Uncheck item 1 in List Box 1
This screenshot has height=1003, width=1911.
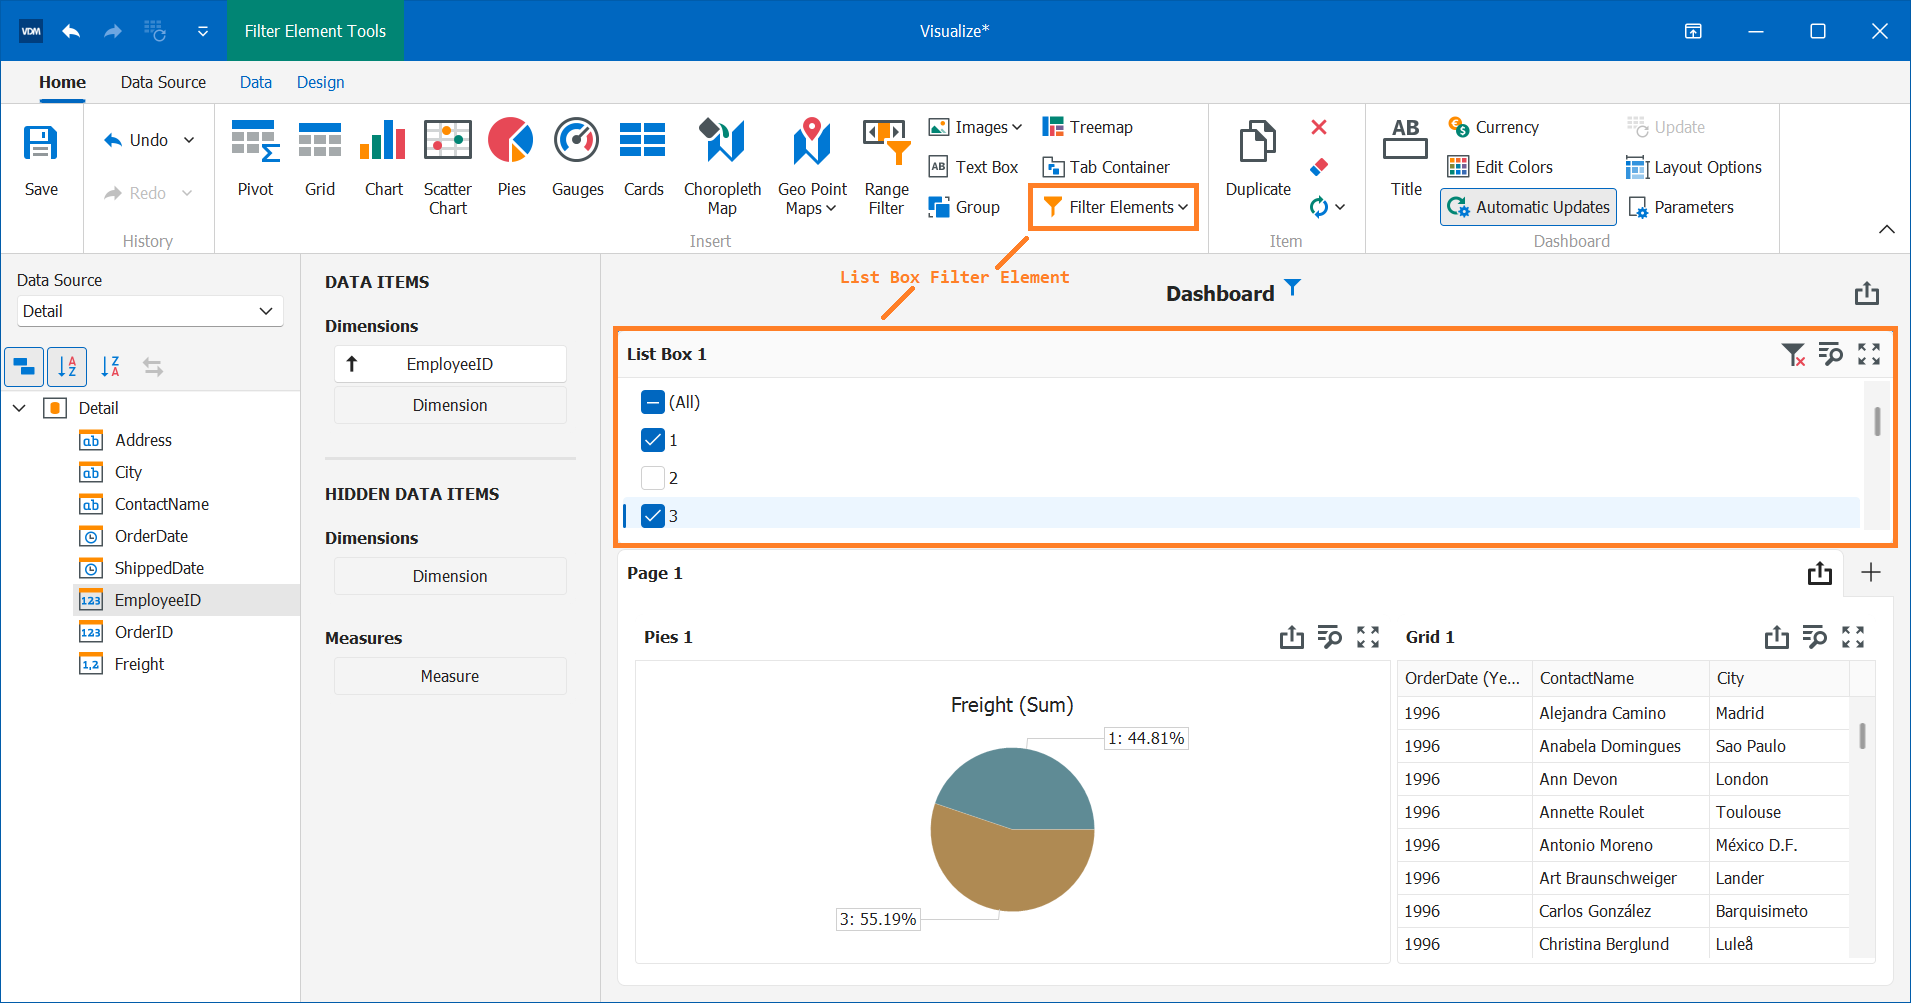coord(653,440)
